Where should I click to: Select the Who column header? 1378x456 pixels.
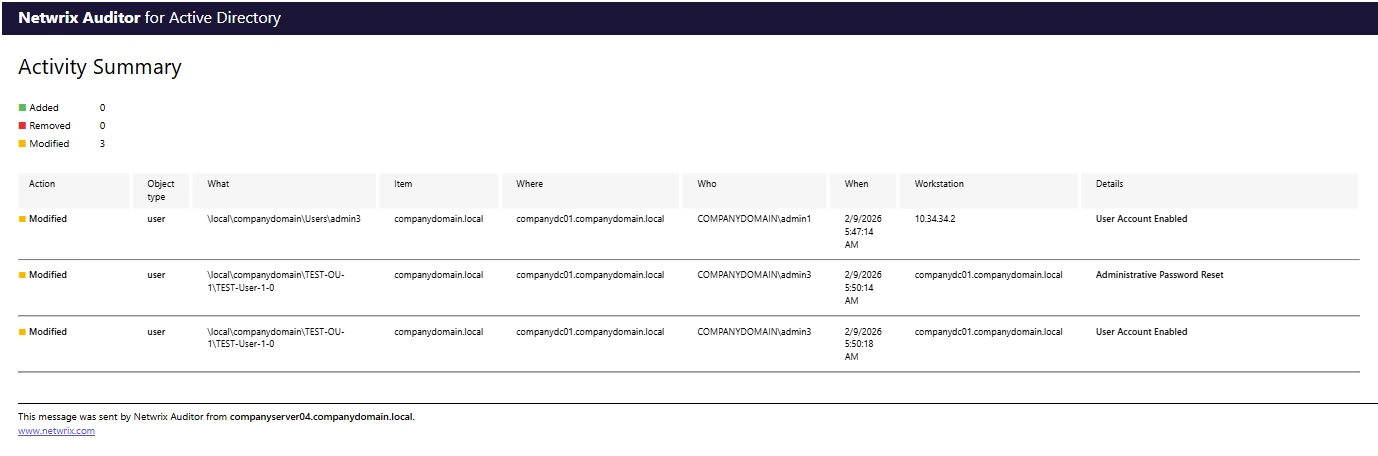707,184
